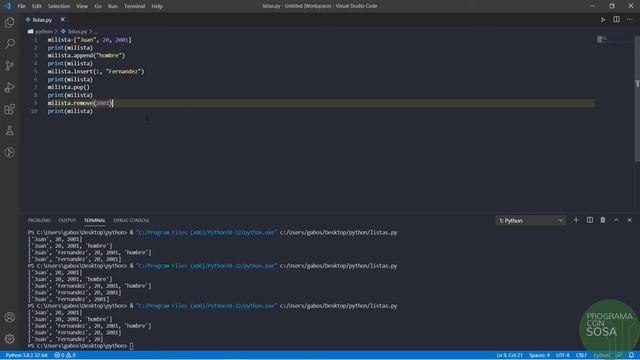Click line number 10 in gutter

(x=34, y=111)
